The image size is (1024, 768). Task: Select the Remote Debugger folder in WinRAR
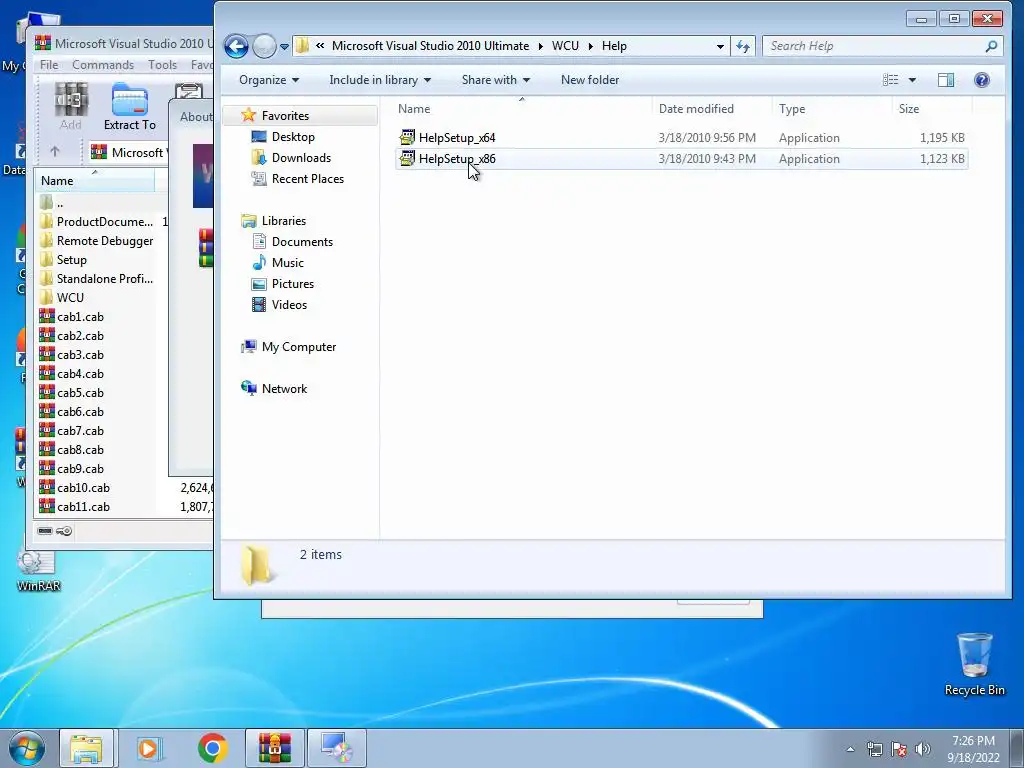pos(96,241)
